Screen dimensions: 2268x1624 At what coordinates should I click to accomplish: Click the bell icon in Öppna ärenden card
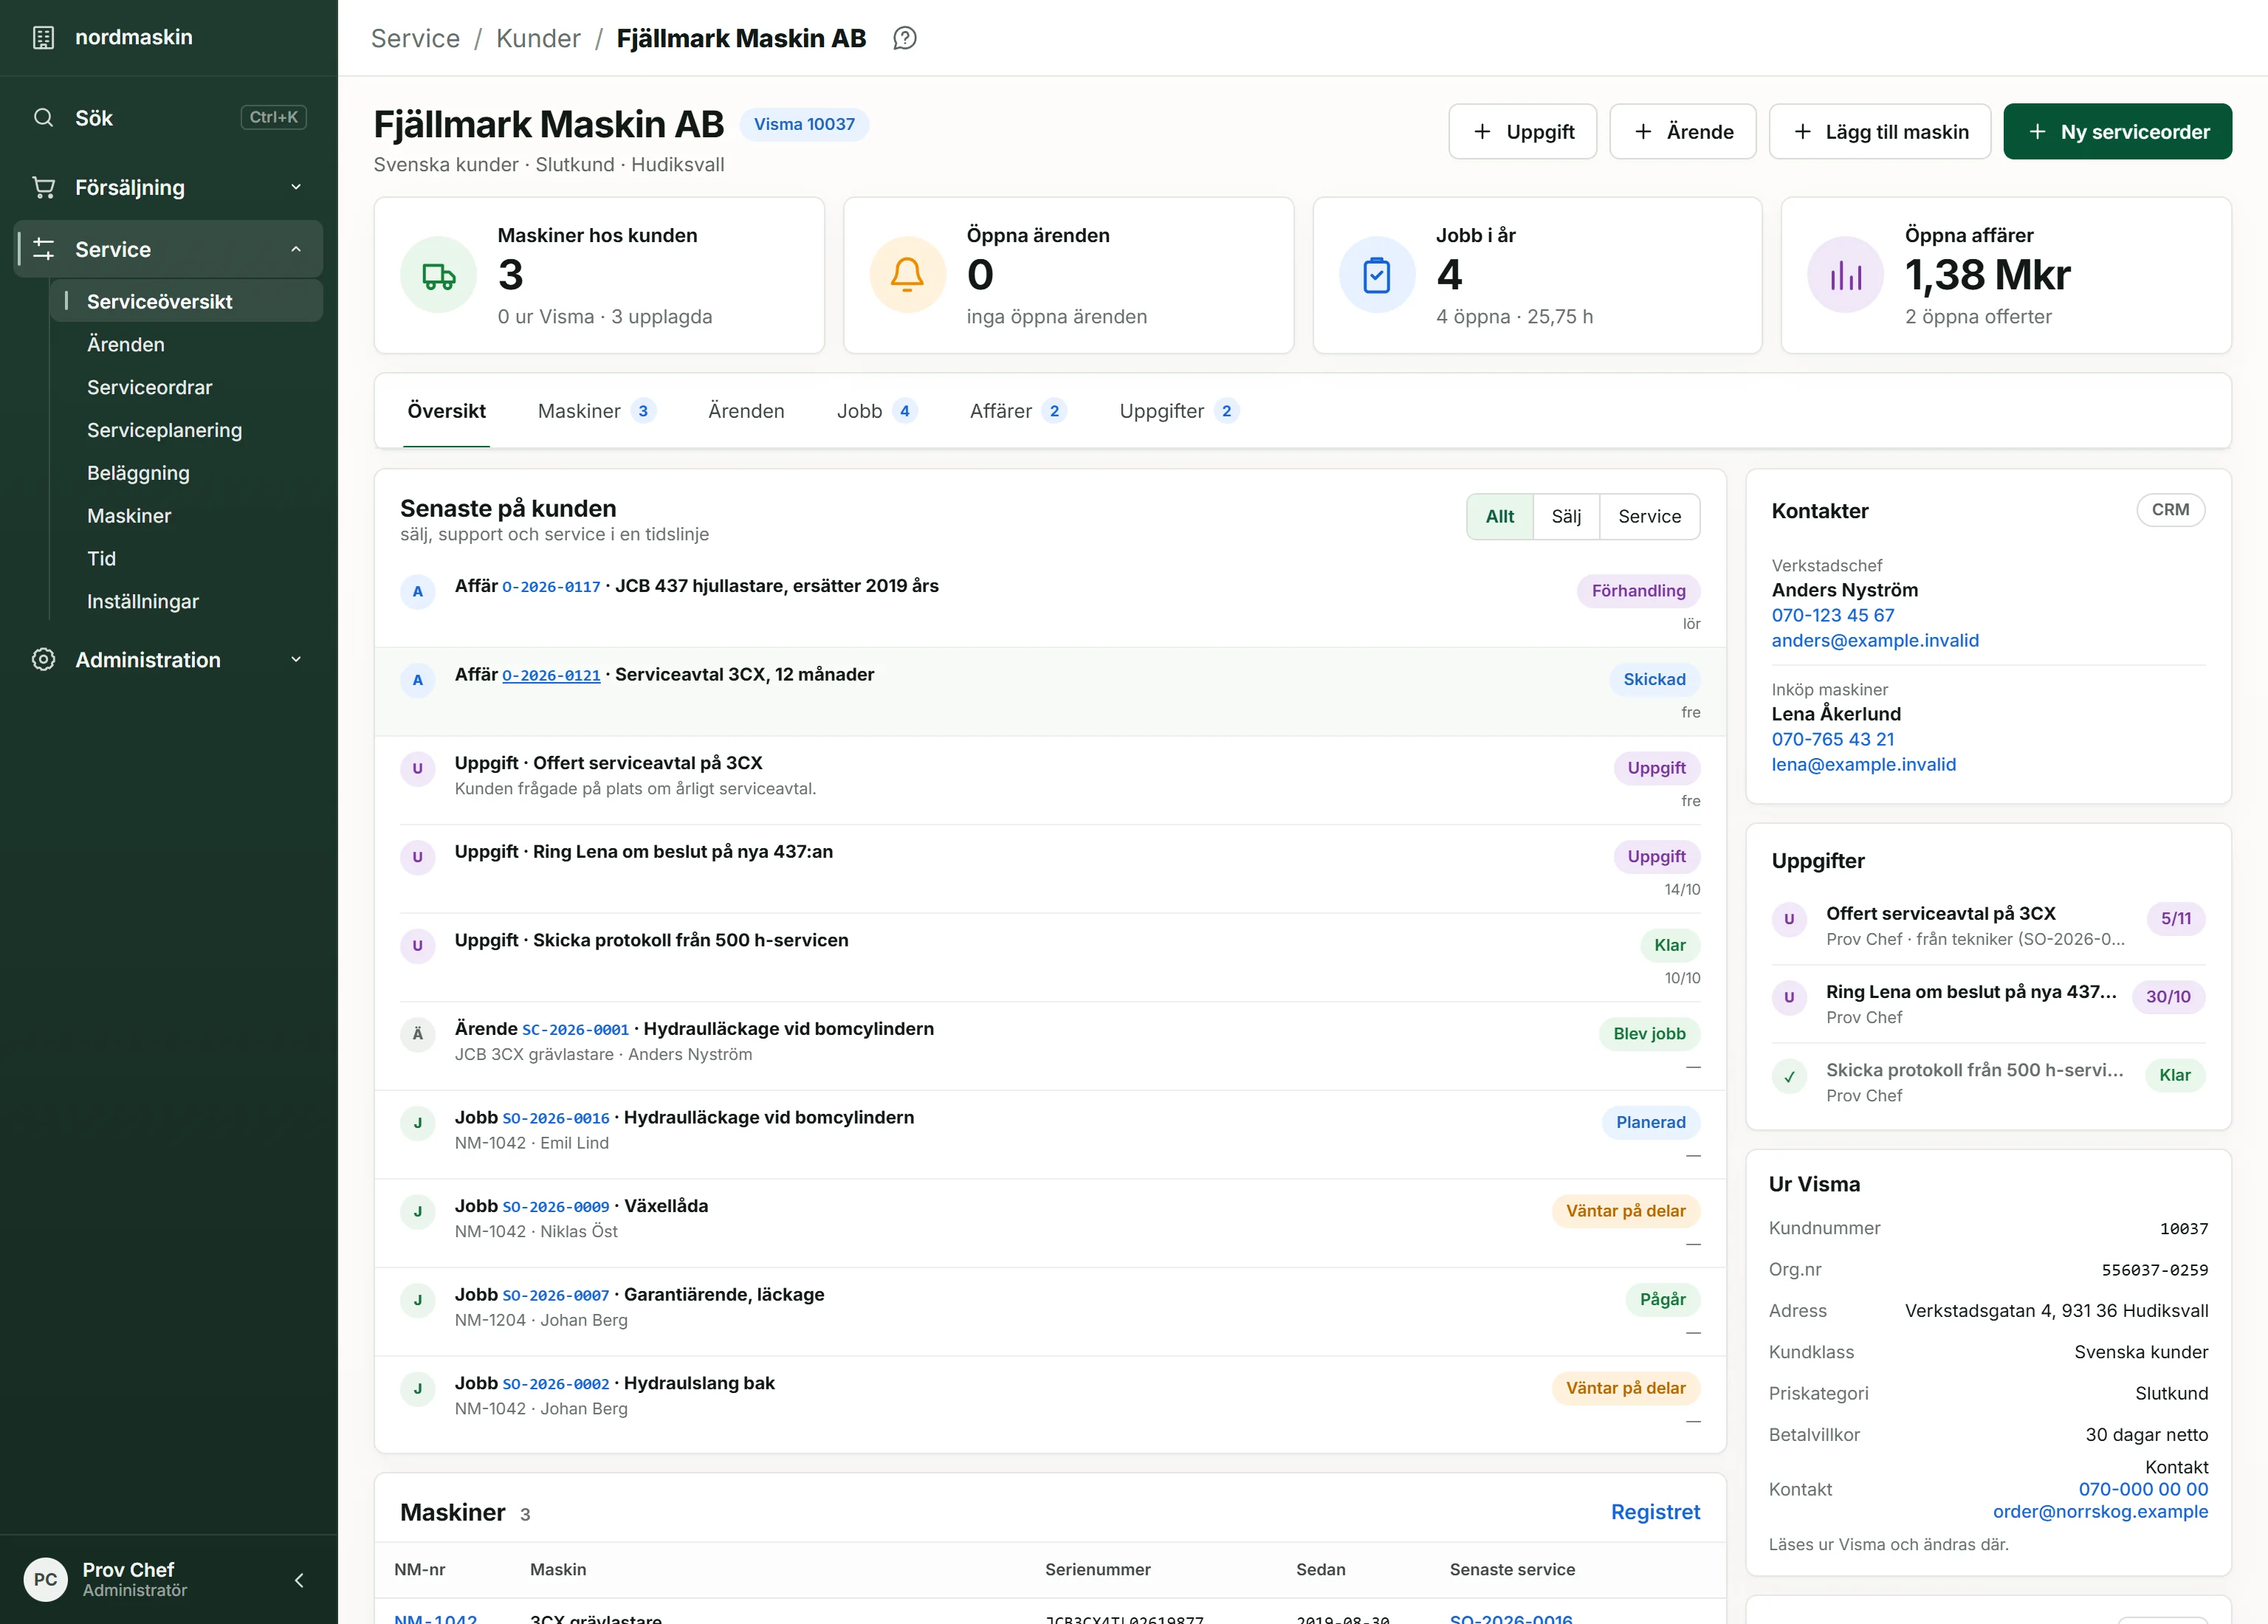[x=907, y=275]
